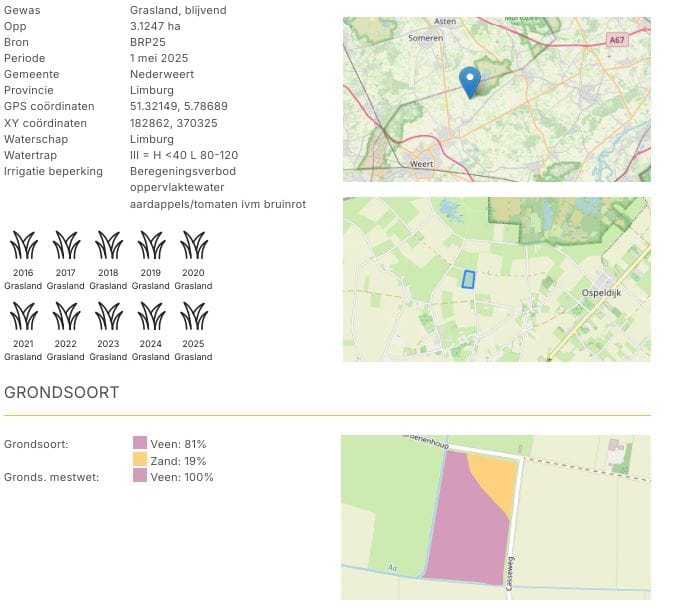This screenshot has height=613, width=676.
Task: Click the 2025 grassland crop icon
Action: pyautogui.click(x=194, y=316)
